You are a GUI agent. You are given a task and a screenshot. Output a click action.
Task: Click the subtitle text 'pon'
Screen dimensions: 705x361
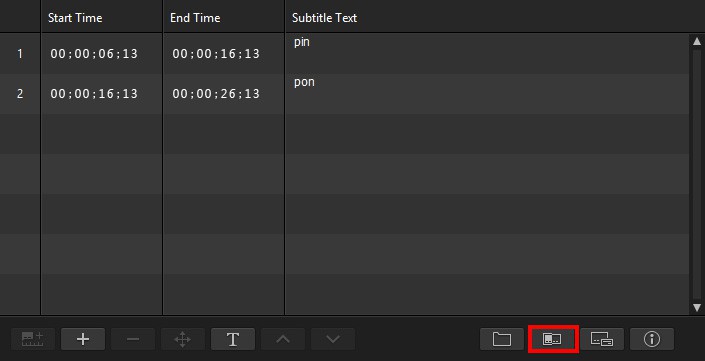[304, 83]
